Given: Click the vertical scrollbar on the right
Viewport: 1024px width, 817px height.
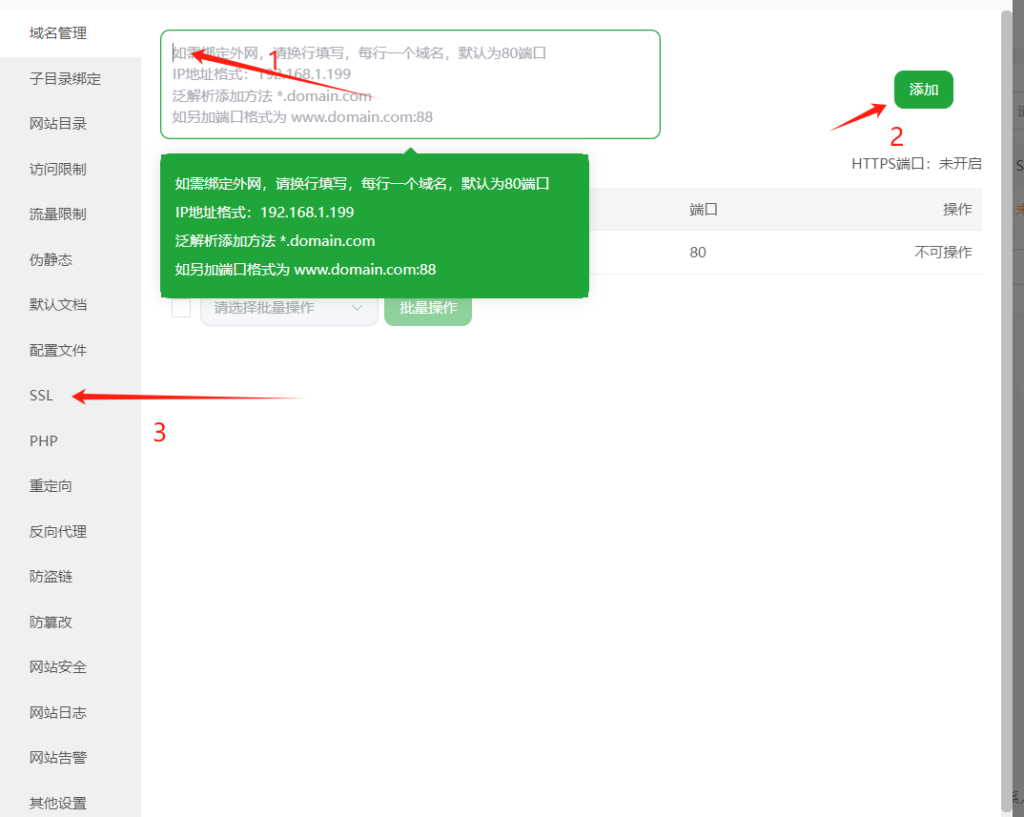Looking at the screenshot, I should (1007, 400).
